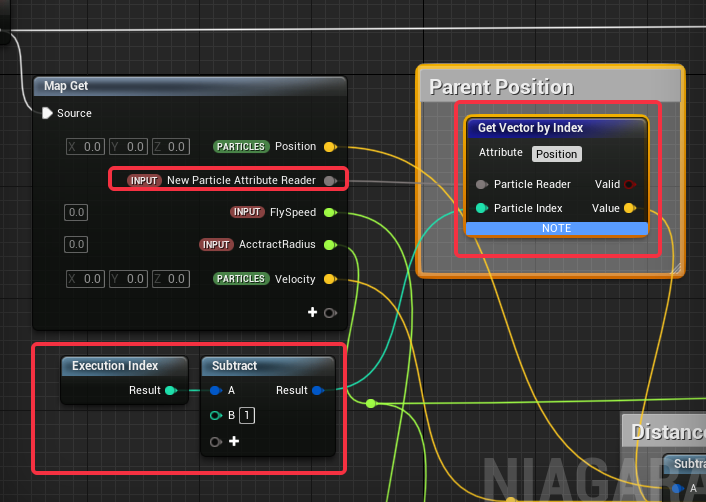Image resolution: width=706 pixels, height=502 pixels.
Task: Click the New Particle Attribute Reader output pin
Action: click(x=329, y=181)
